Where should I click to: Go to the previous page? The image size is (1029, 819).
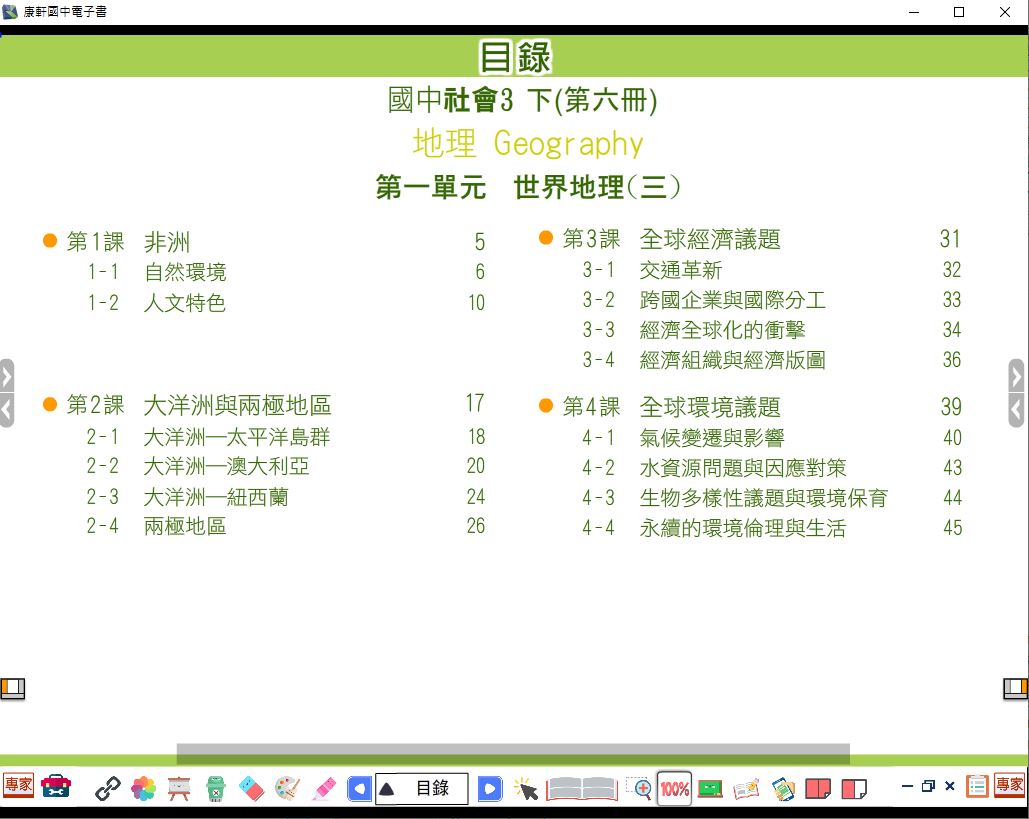point(359,789)
